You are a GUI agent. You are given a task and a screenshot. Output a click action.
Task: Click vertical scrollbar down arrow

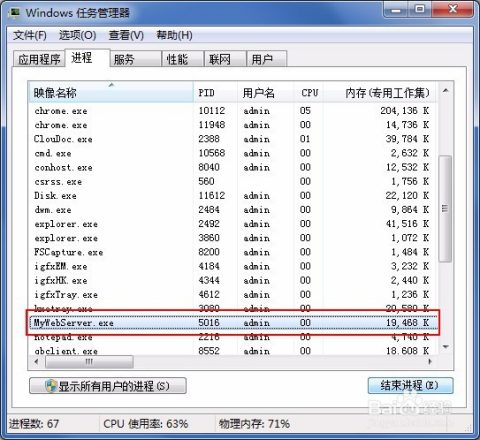pyautogui.click(x=446, y=347)
